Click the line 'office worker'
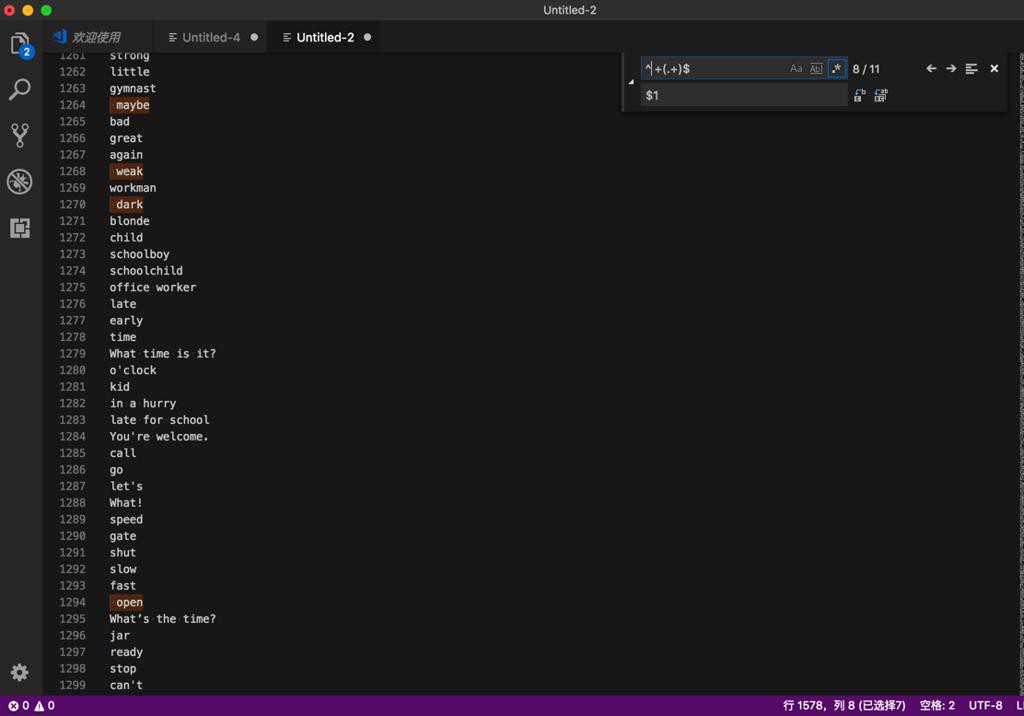 click(153, 287)
